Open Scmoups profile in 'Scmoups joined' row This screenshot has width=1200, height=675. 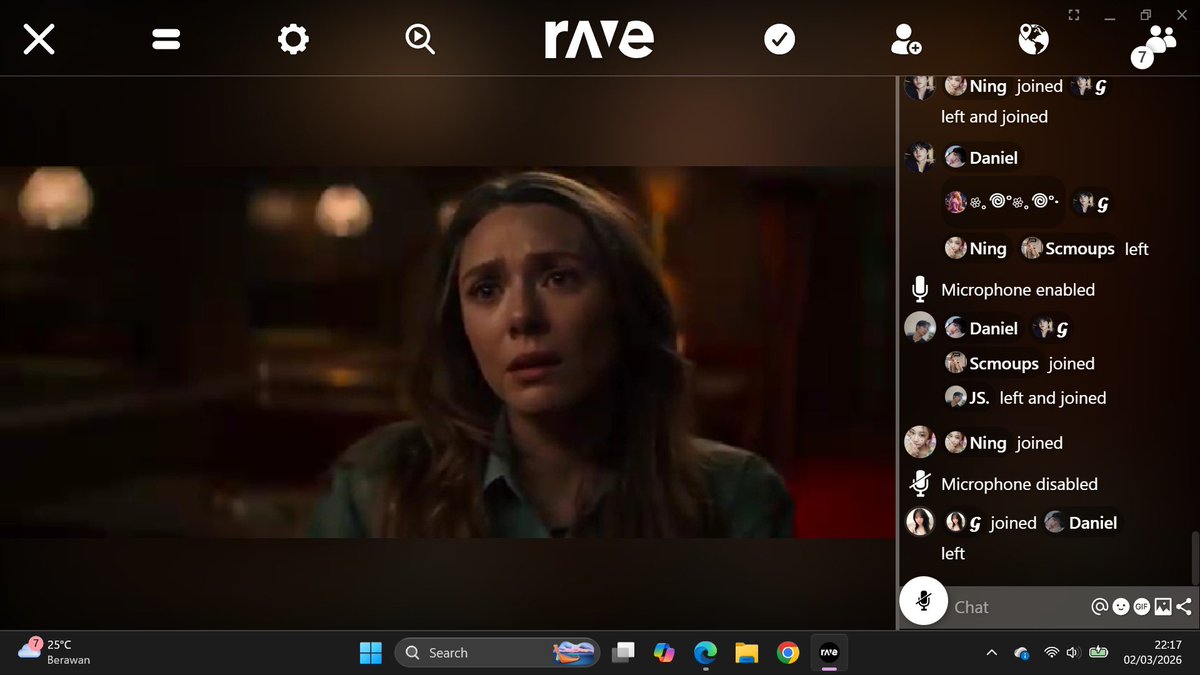point(992,364)
